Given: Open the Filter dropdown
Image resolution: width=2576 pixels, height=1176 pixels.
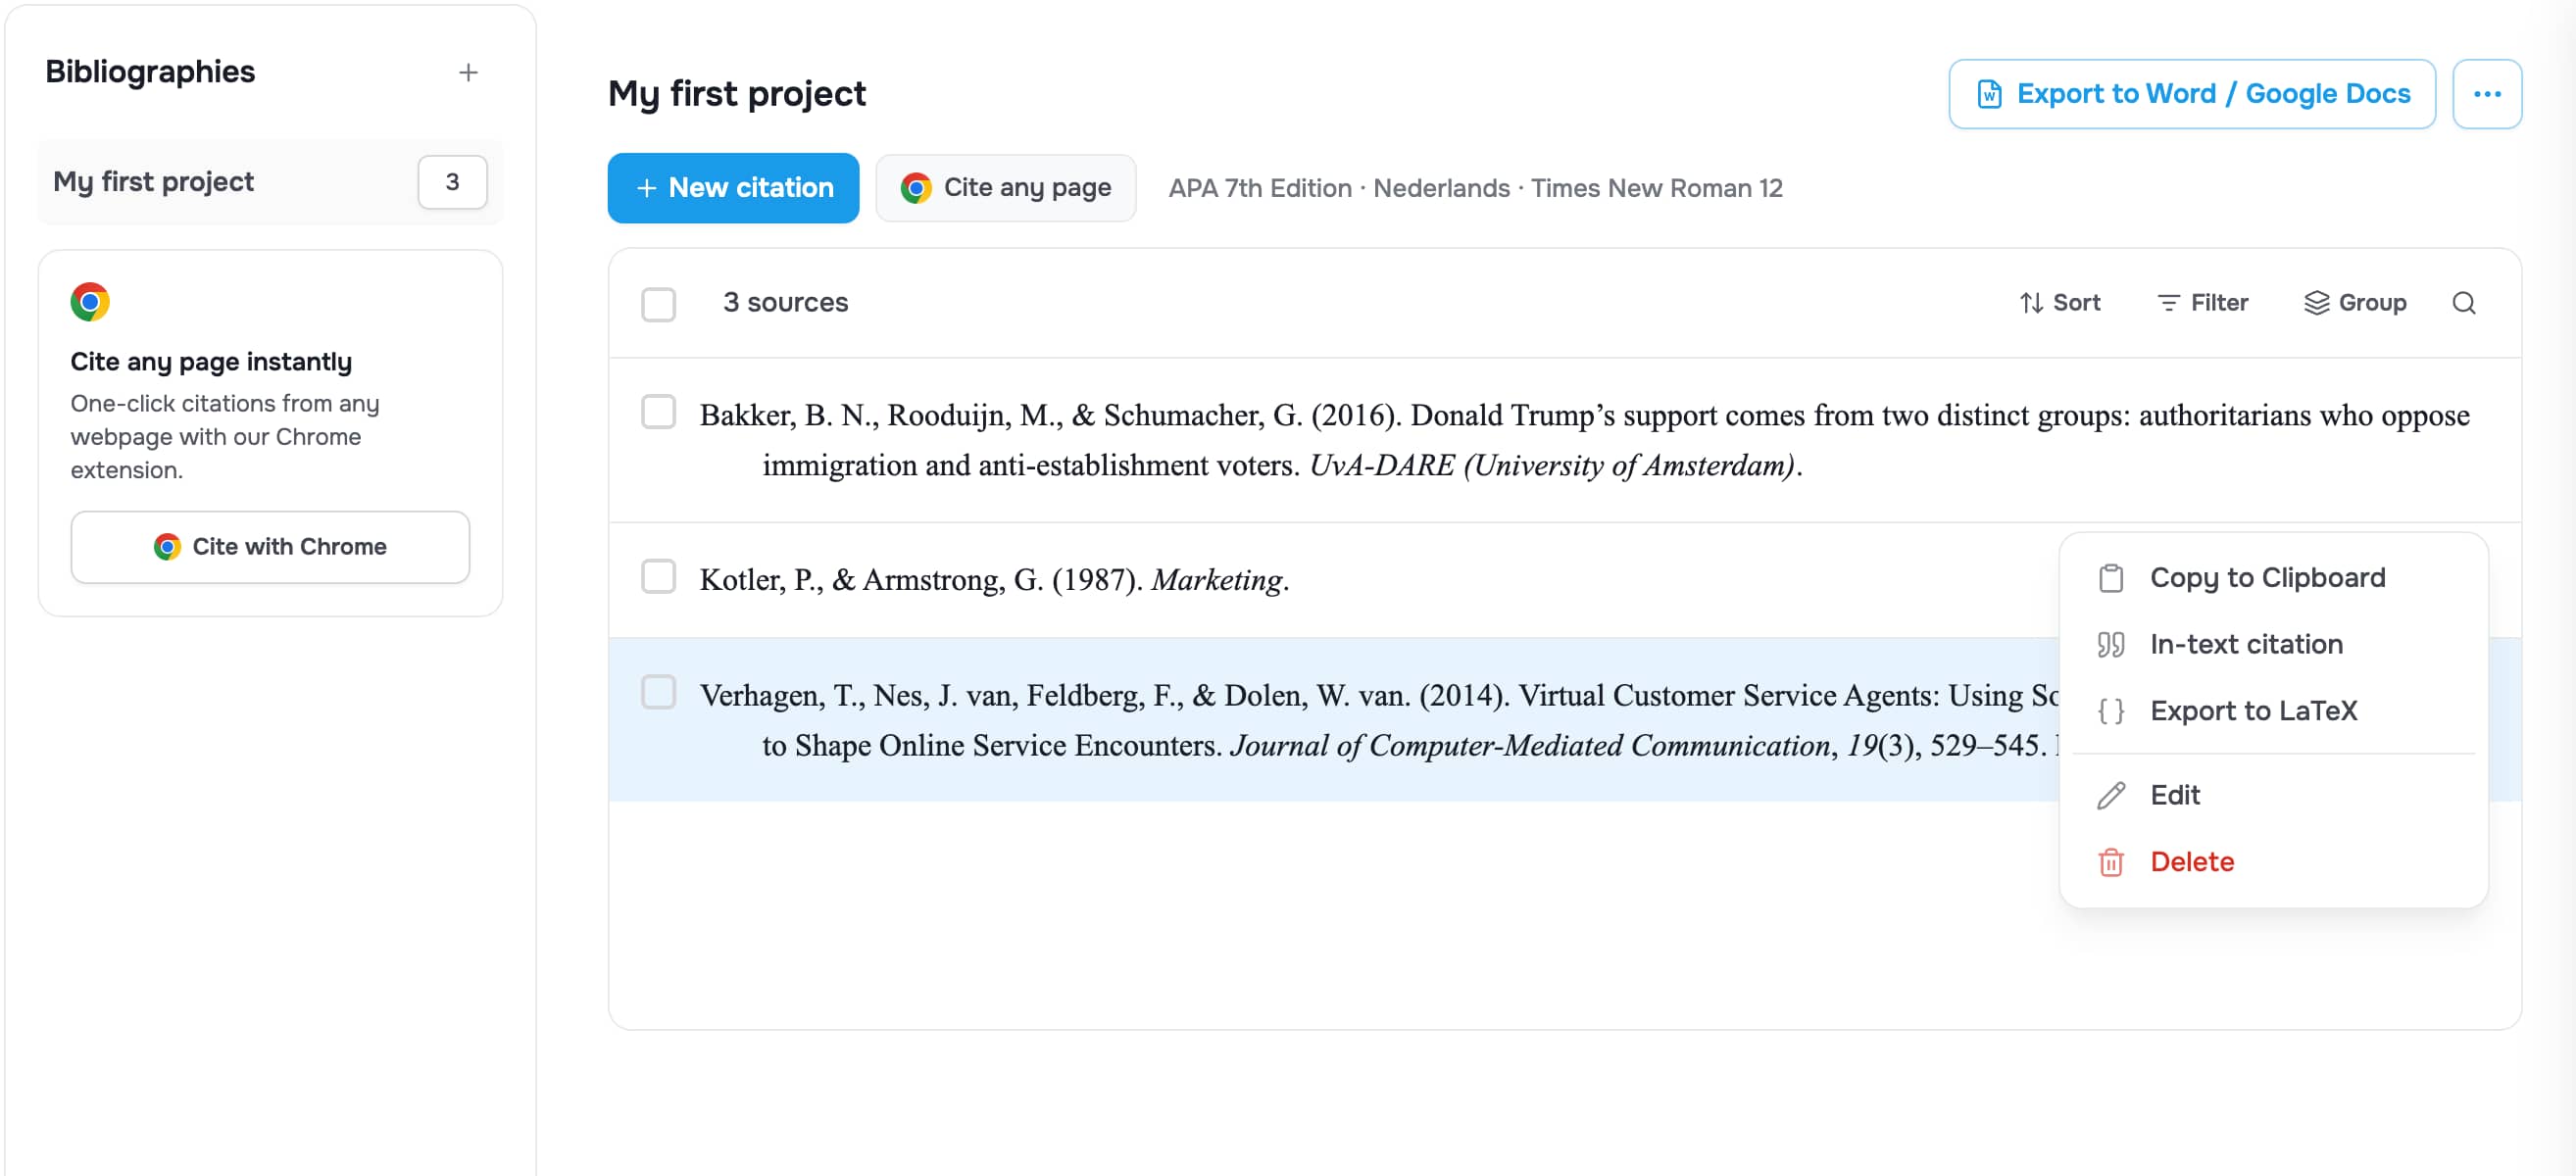Looking at the screenshot, I should [x=2202, y=303].
